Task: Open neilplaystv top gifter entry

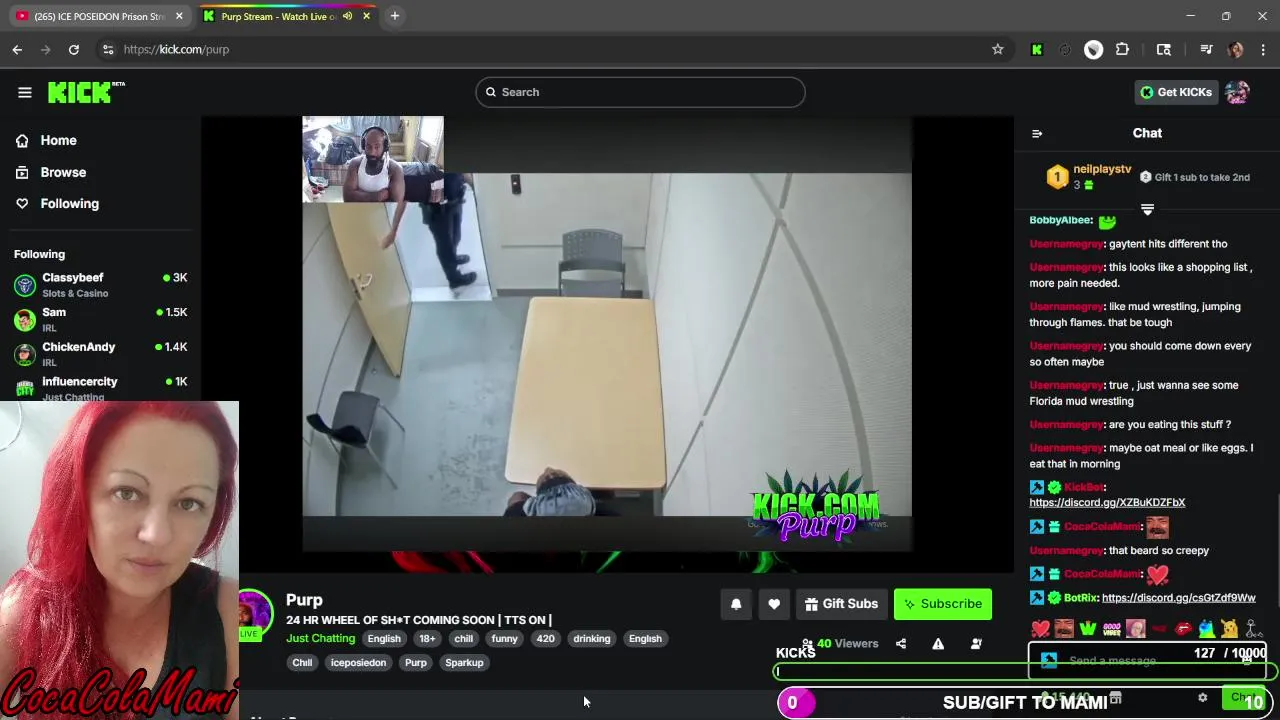Action: [1089, 177]
